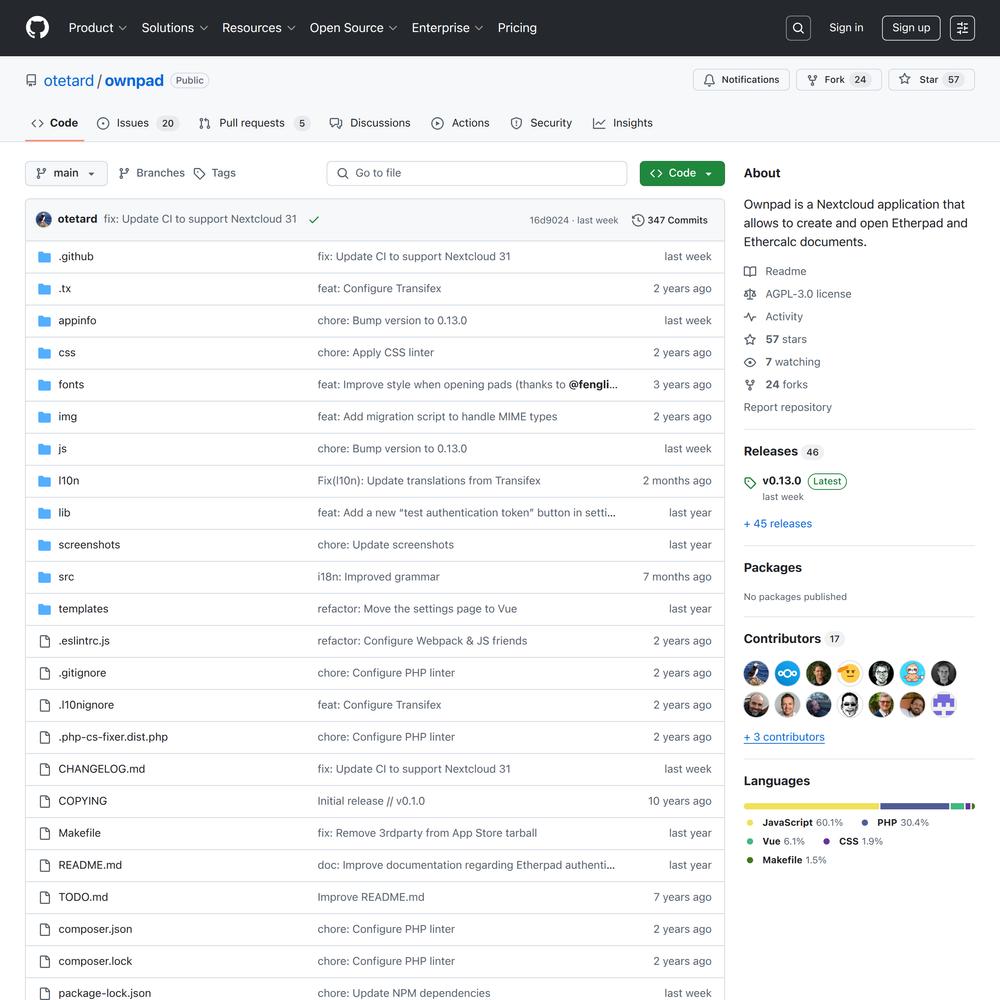Expand the Solutions menu

click(174, 28)
